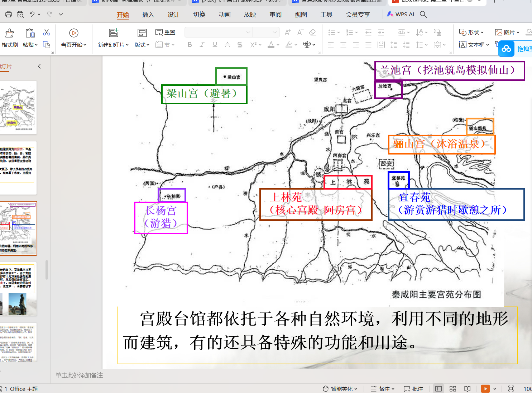
Task: Click the align right icon
Action: (x=356, y=44)
